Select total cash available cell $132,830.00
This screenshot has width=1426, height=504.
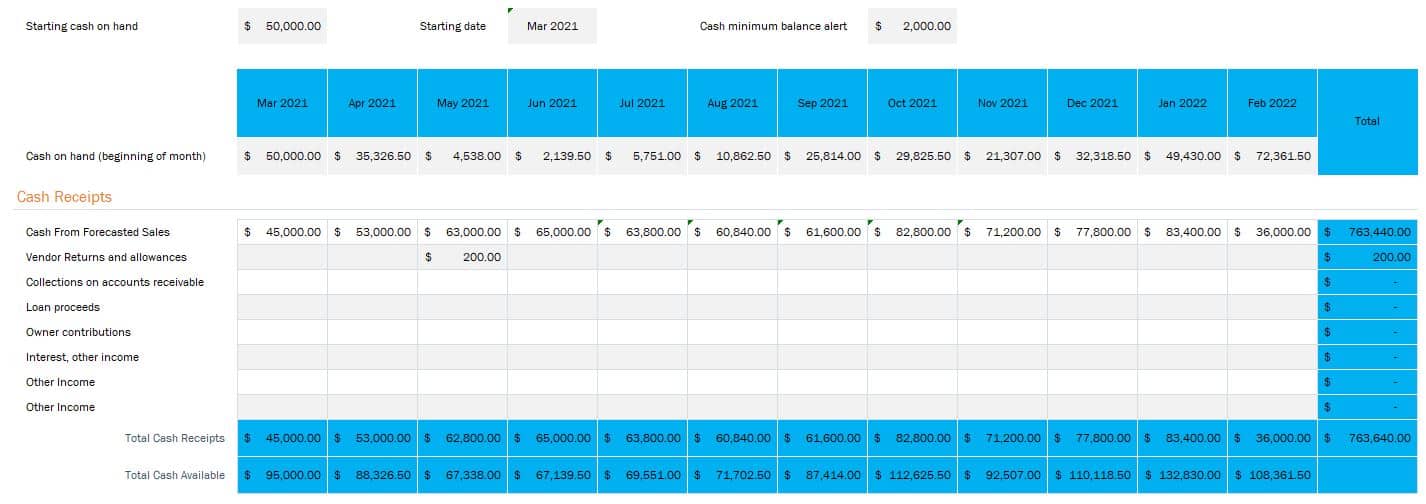1182,475
